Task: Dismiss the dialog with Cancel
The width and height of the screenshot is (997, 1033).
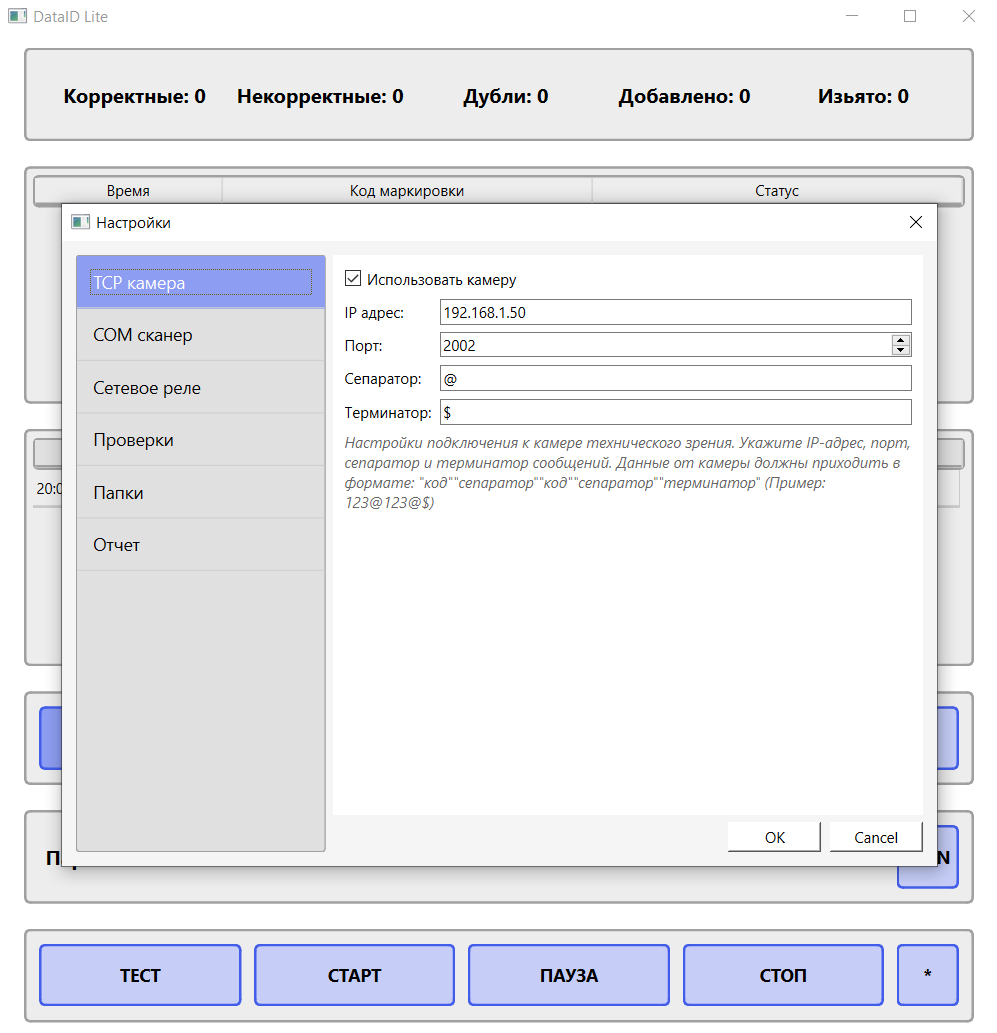Action: (x=875, y=837)
